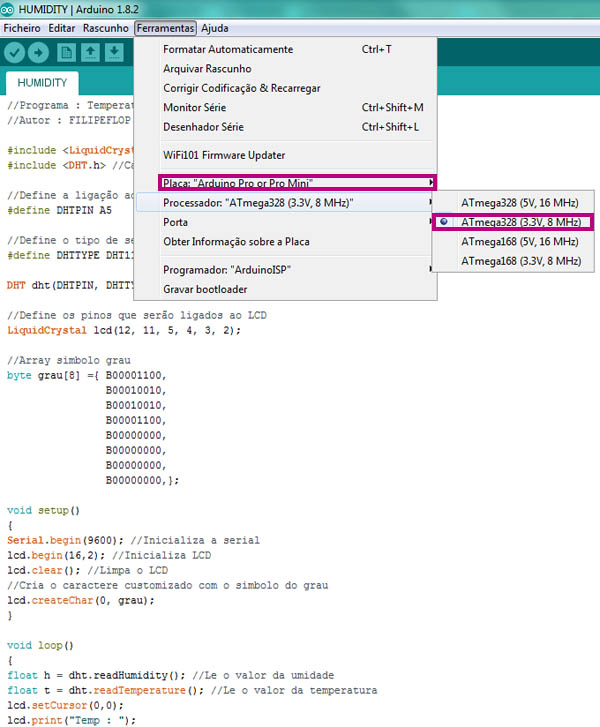Open Desenhador Série
The width and height of the screenshot is (600, 727).
pos(285,127)
